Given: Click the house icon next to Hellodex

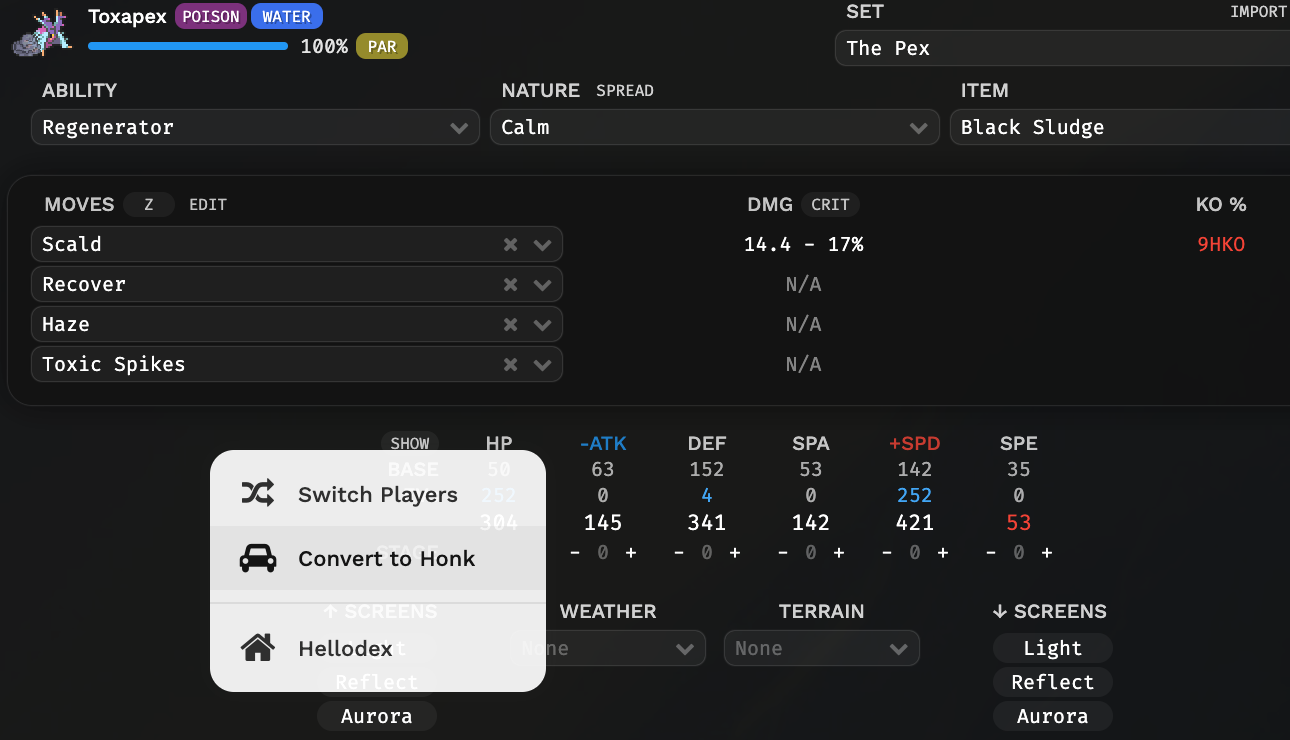Looking at the screenshot, I should pos(258,648).
